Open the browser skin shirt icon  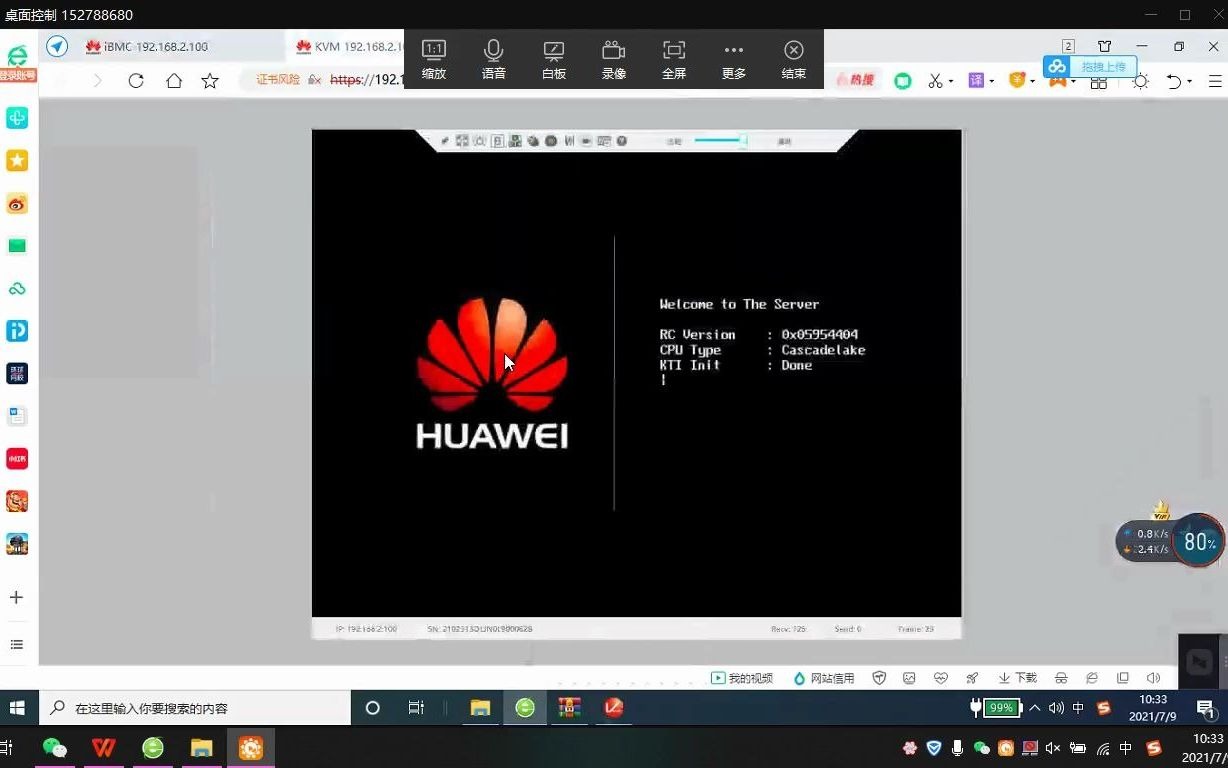point(1105,46)
